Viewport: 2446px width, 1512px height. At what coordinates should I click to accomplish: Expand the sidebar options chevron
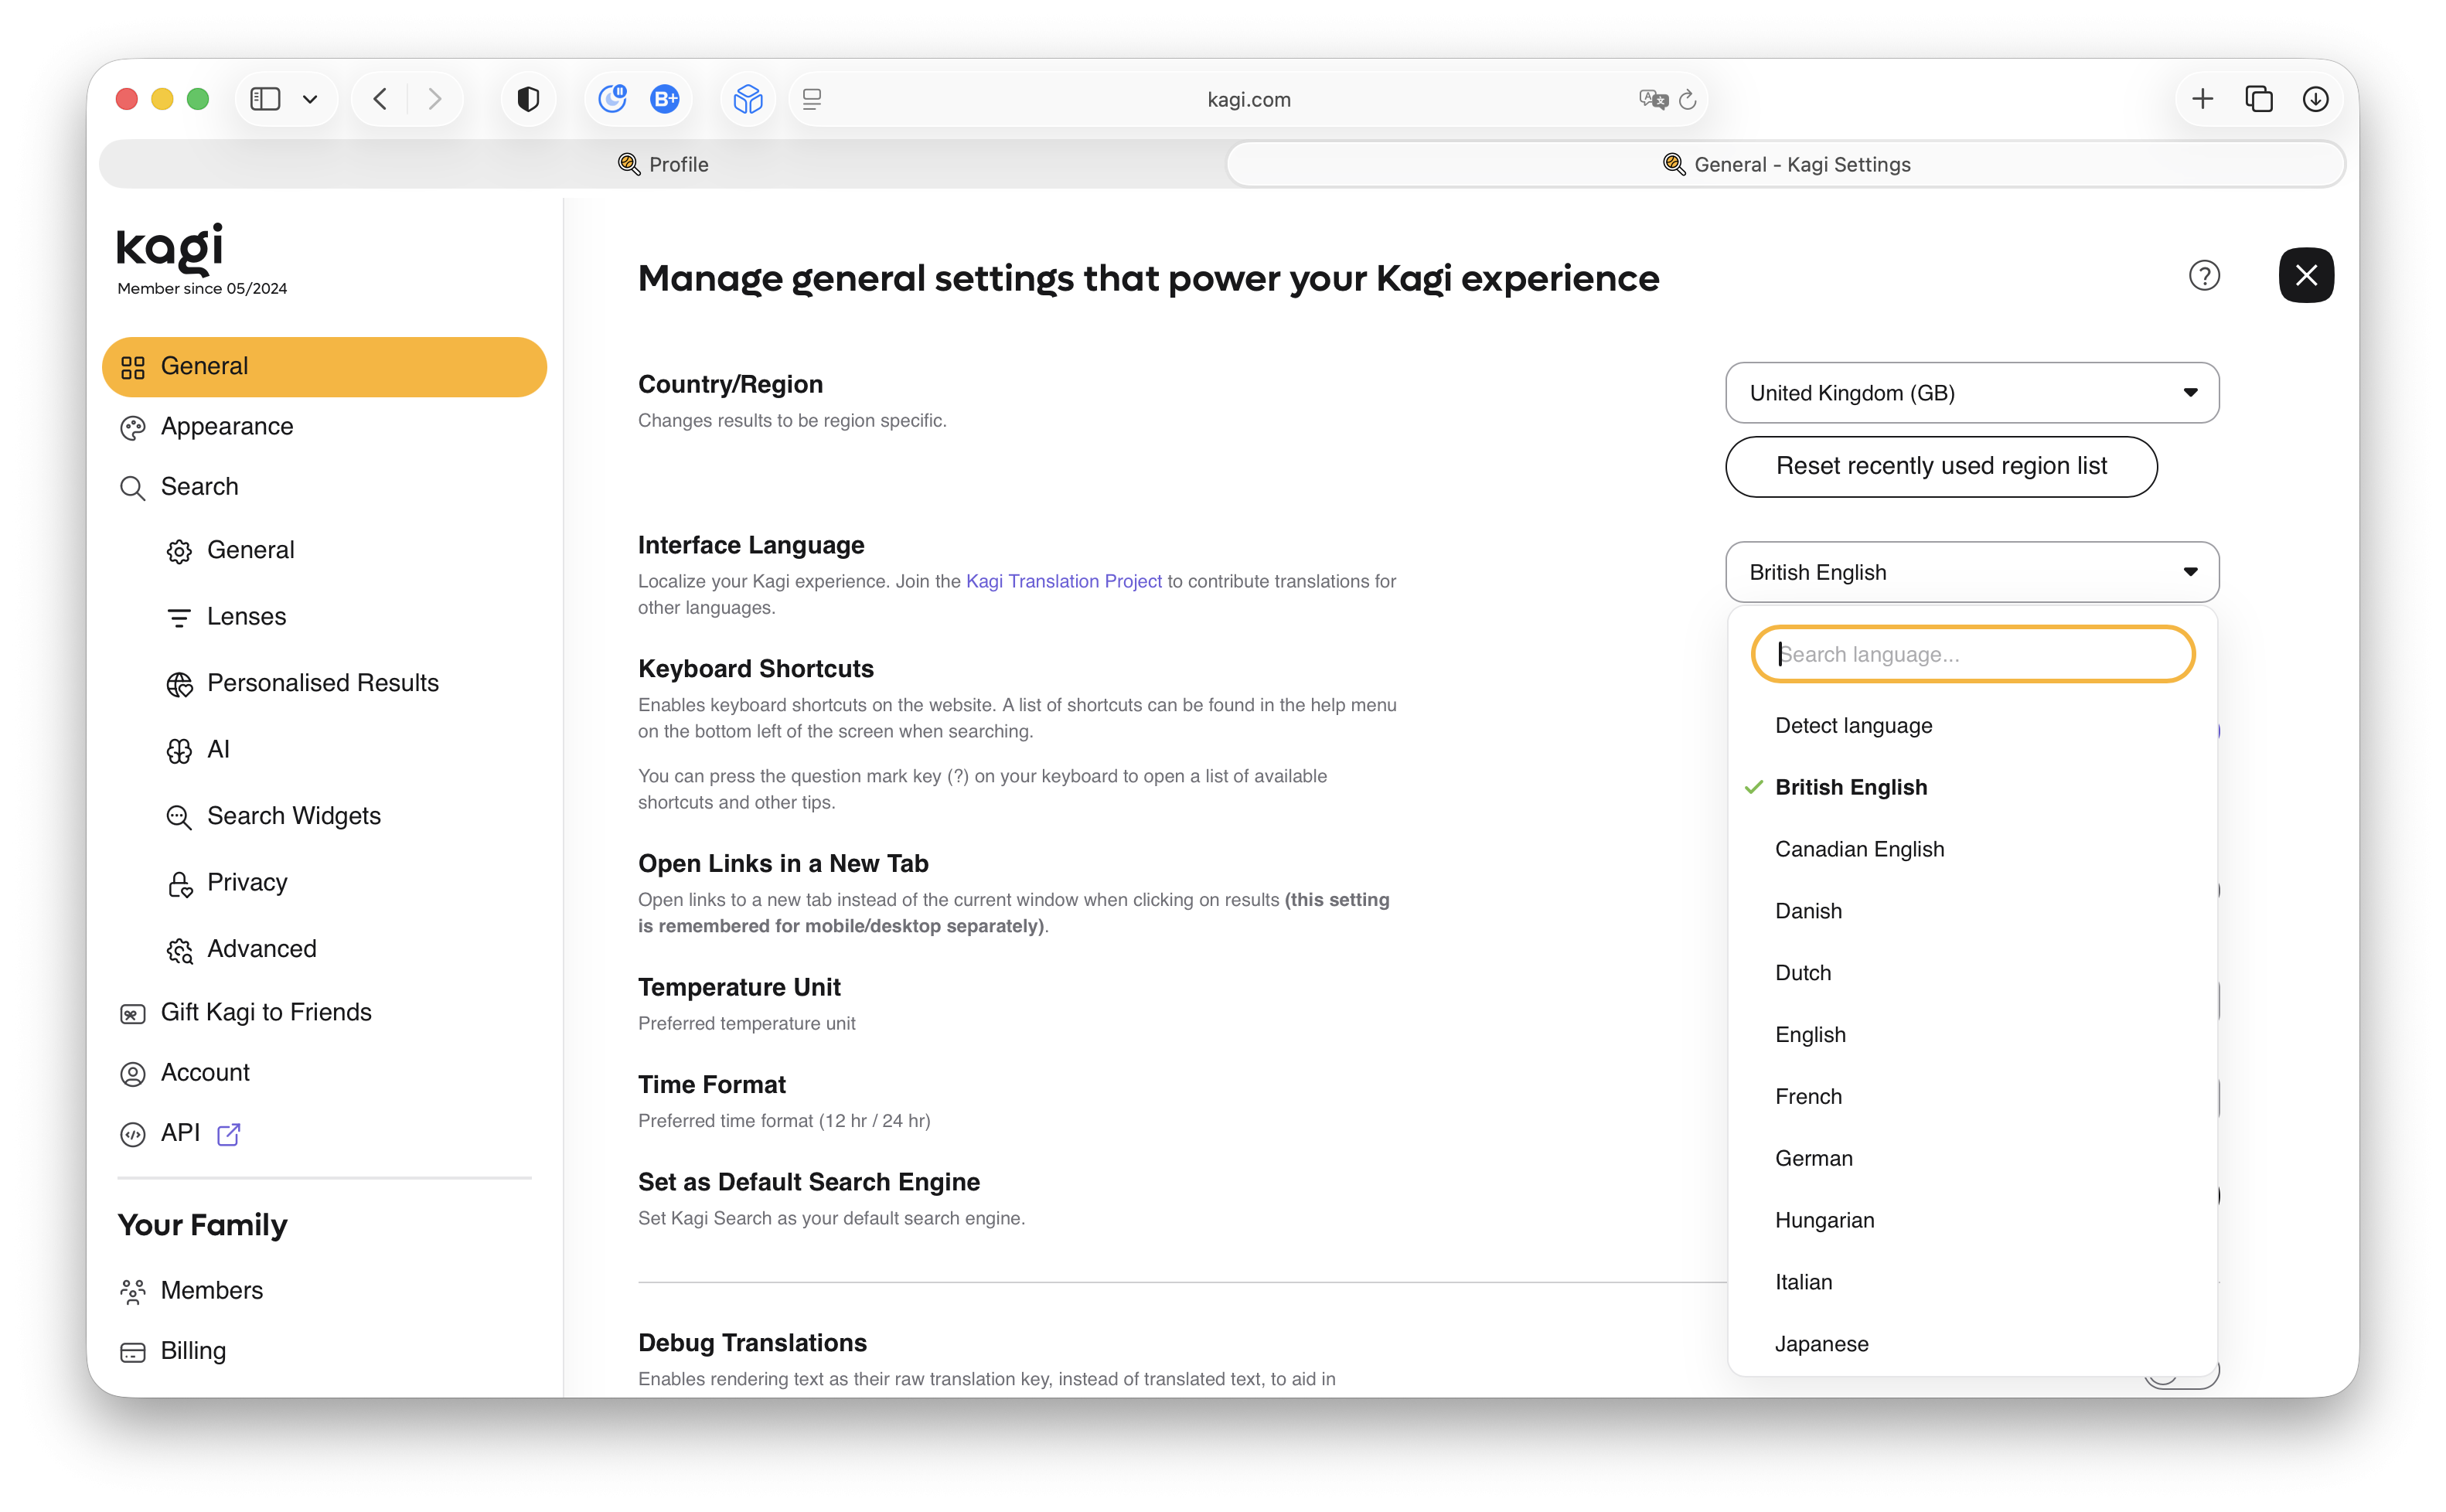310,99
